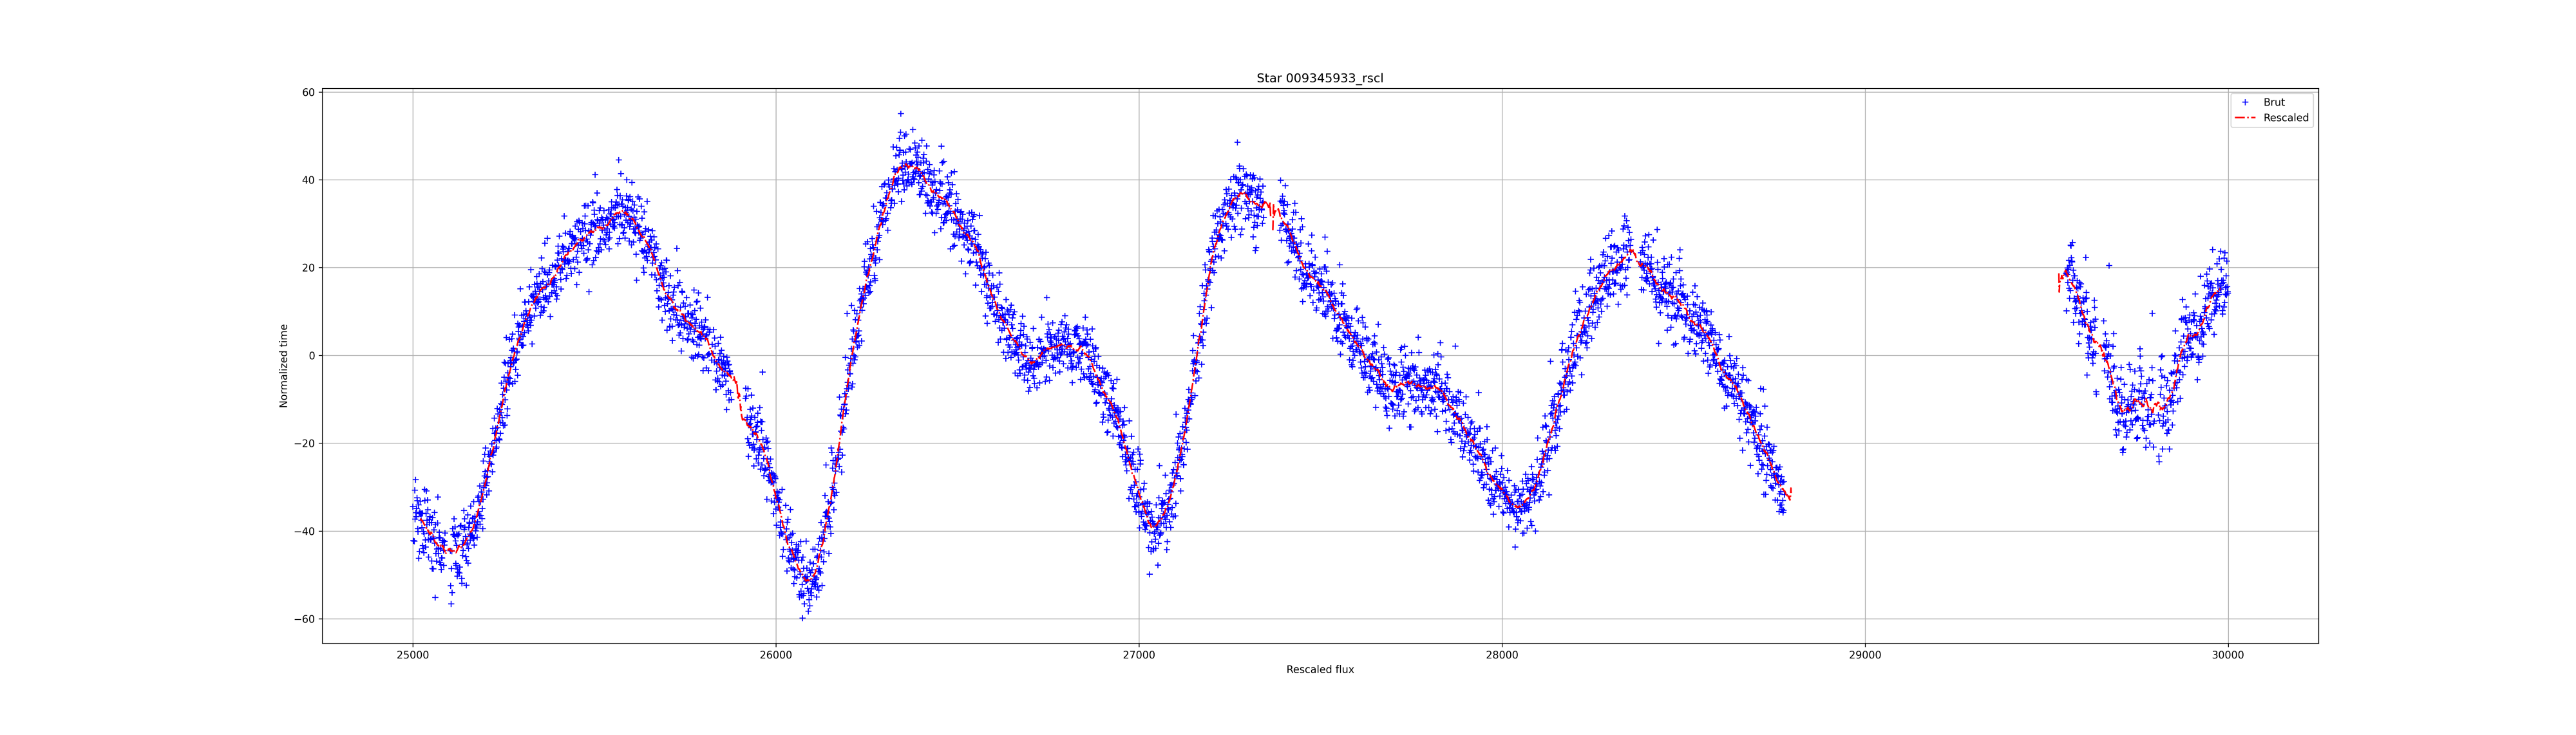Click the 25000 x-axis tick label
Viewport: 2576px width, 735px height.
point(412,656)
